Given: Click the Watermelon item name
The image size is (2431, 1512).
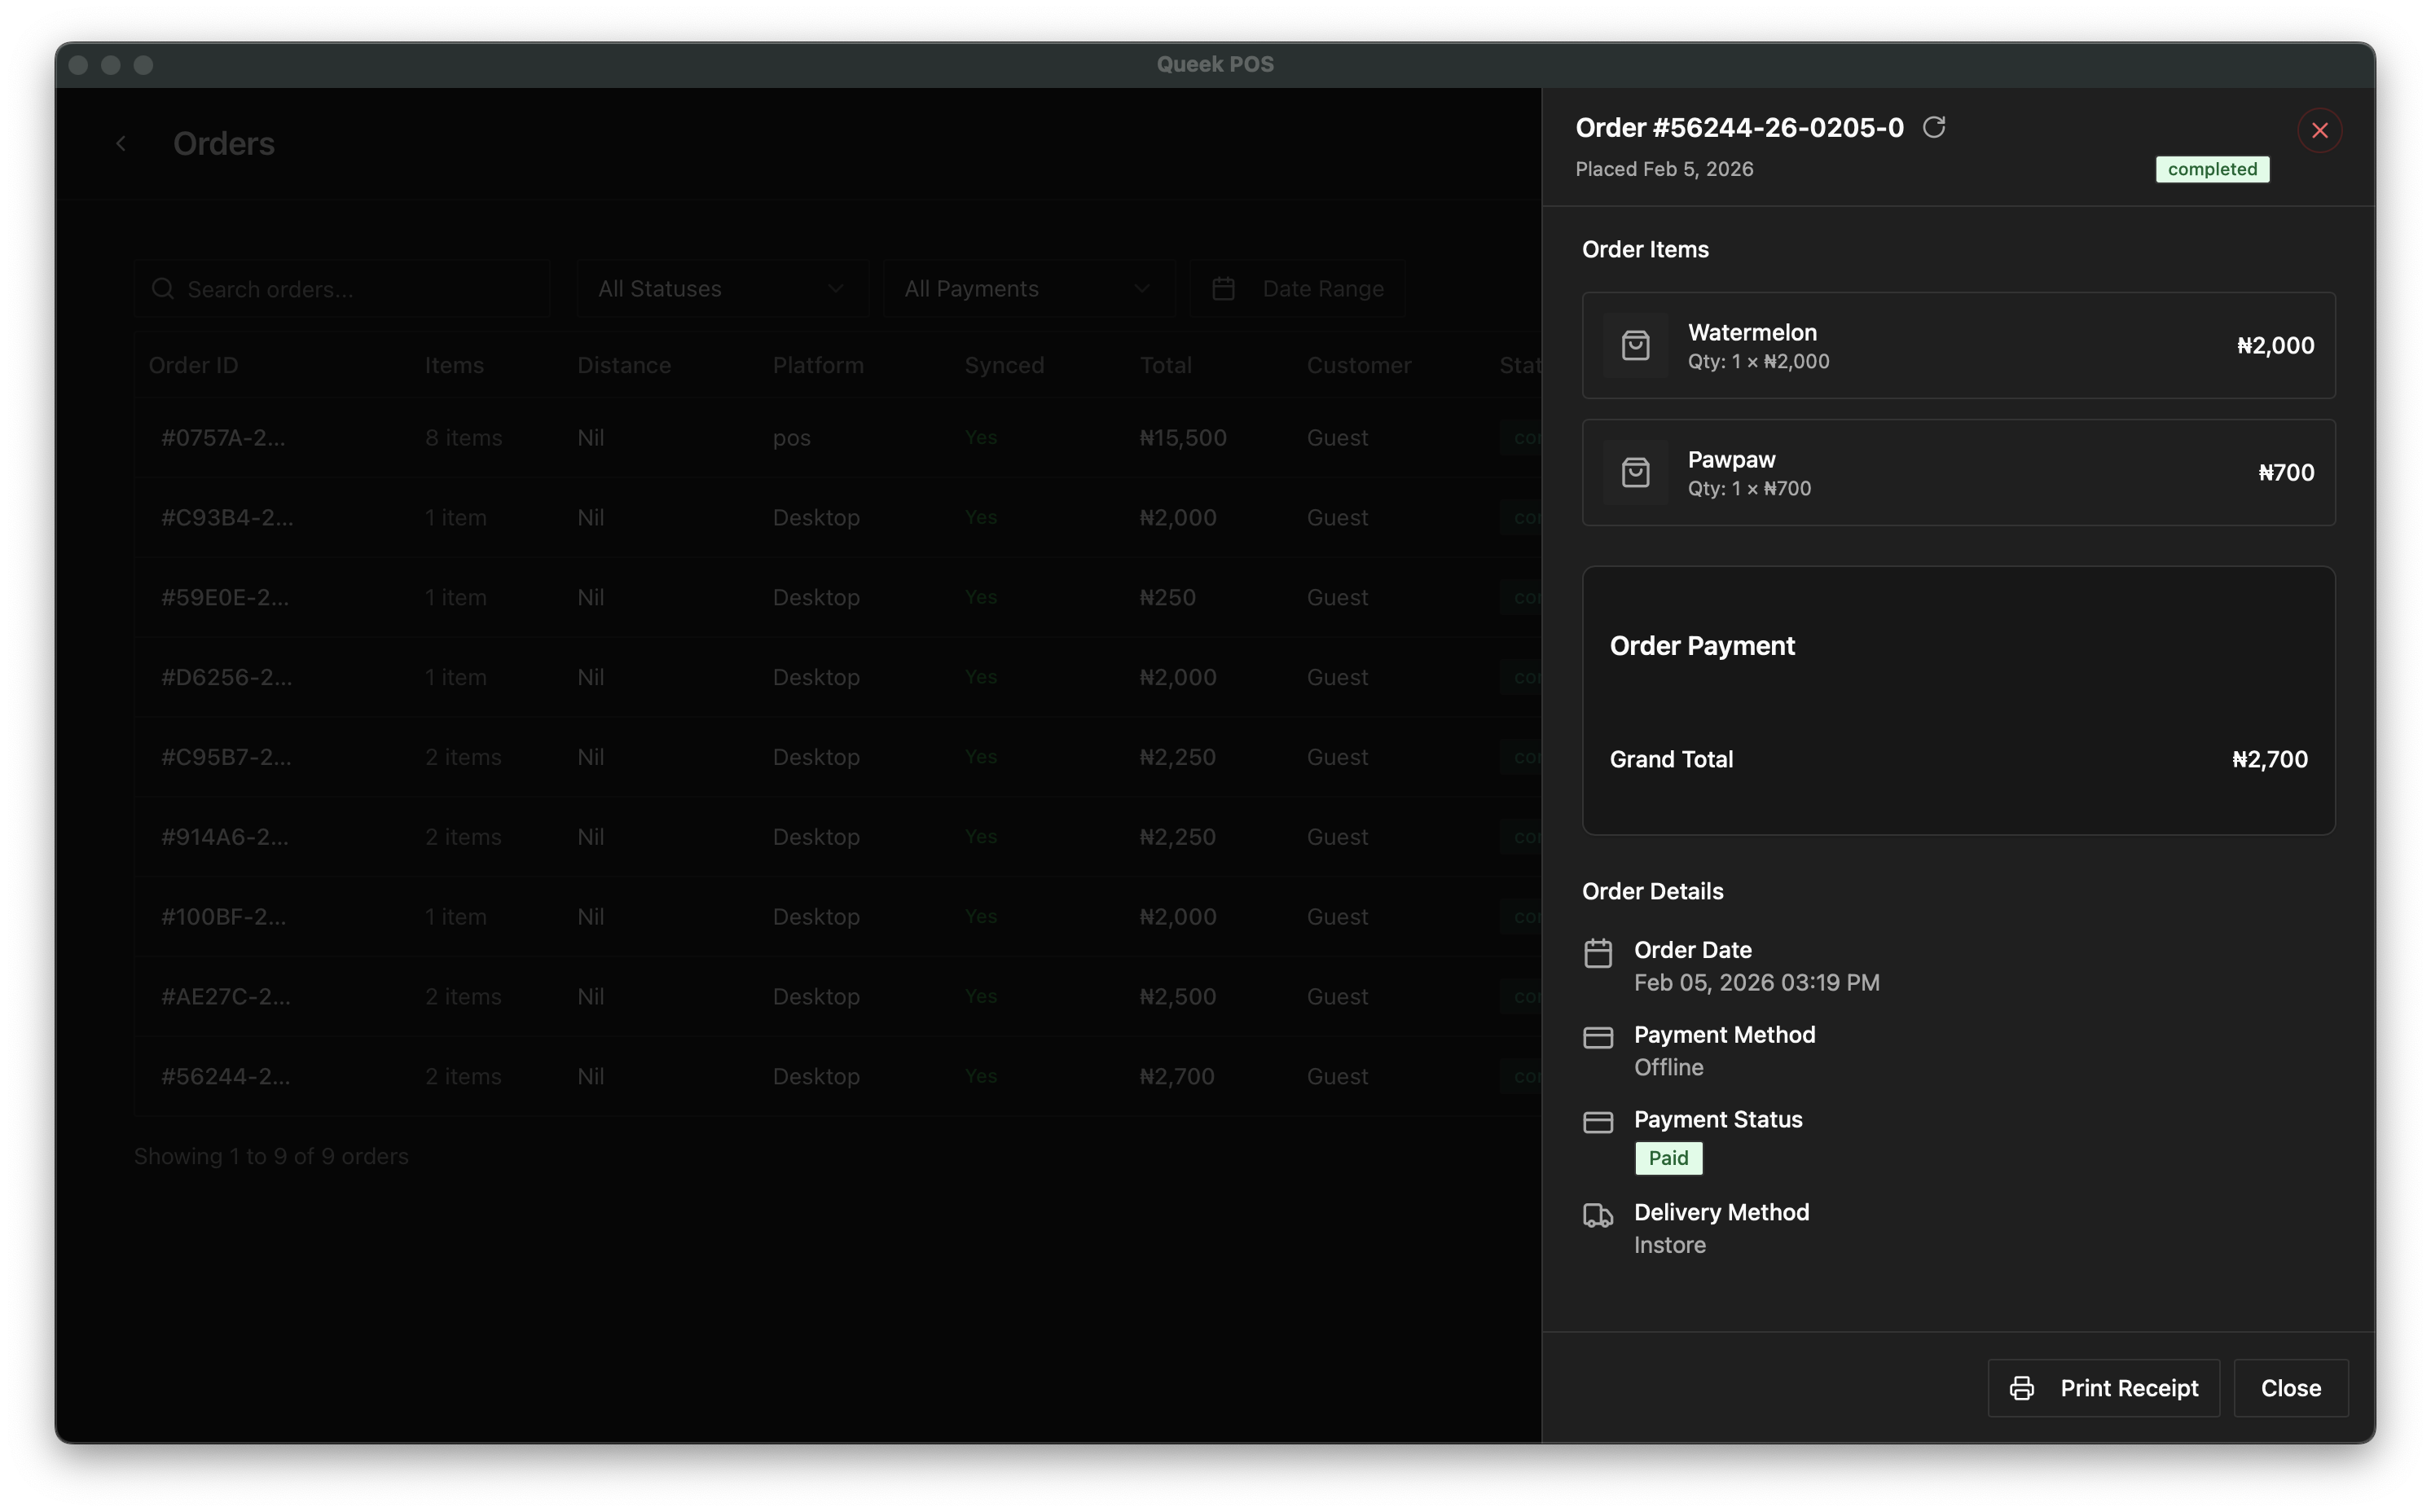Looking at the screenshot, I should pyautogui.click(x=1752, y=332).
